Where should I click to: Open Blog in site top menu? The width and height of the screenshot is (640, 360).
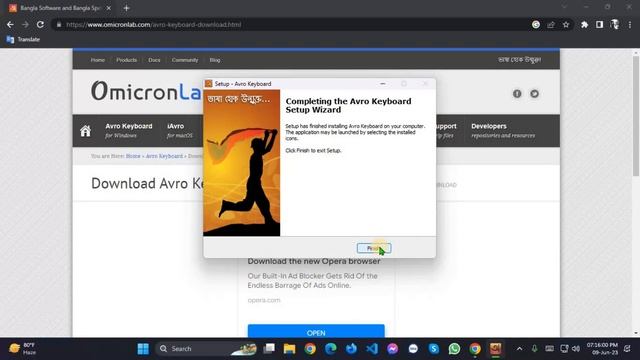(x=215, y=60)
